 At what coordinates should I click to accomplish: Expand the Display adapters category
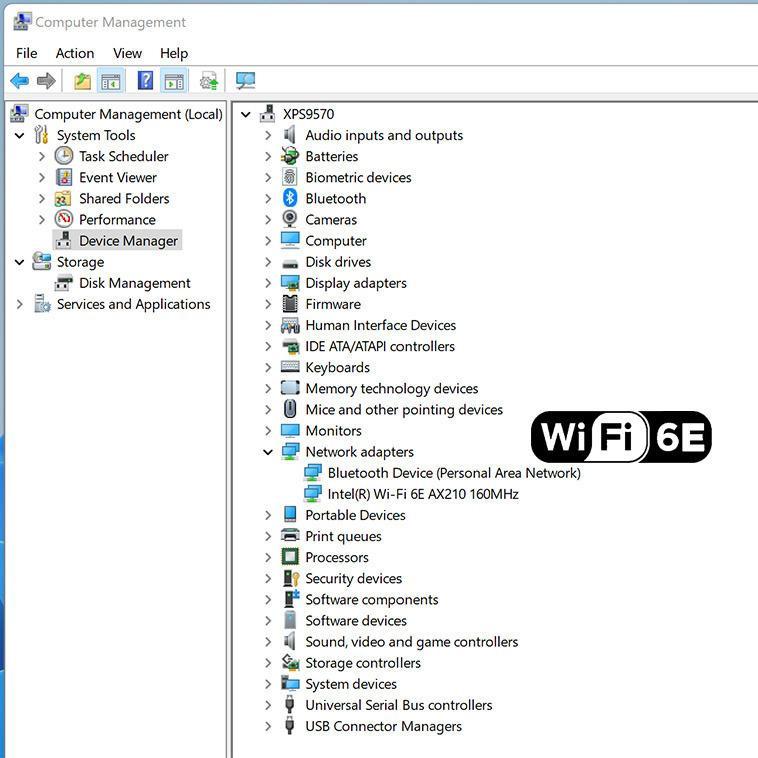[268, 283]
